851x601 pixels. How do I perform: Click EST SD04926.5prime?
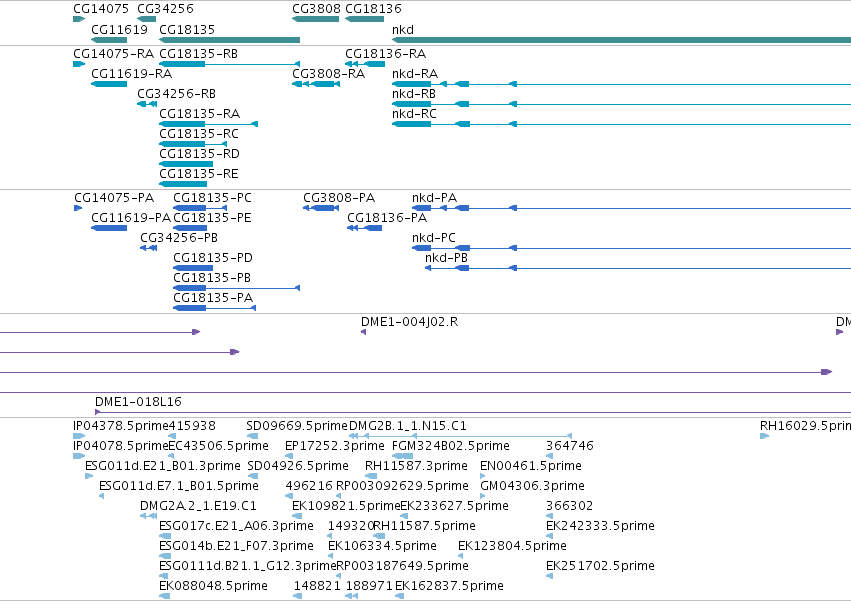pyautogui.click(x=298, y=466)
